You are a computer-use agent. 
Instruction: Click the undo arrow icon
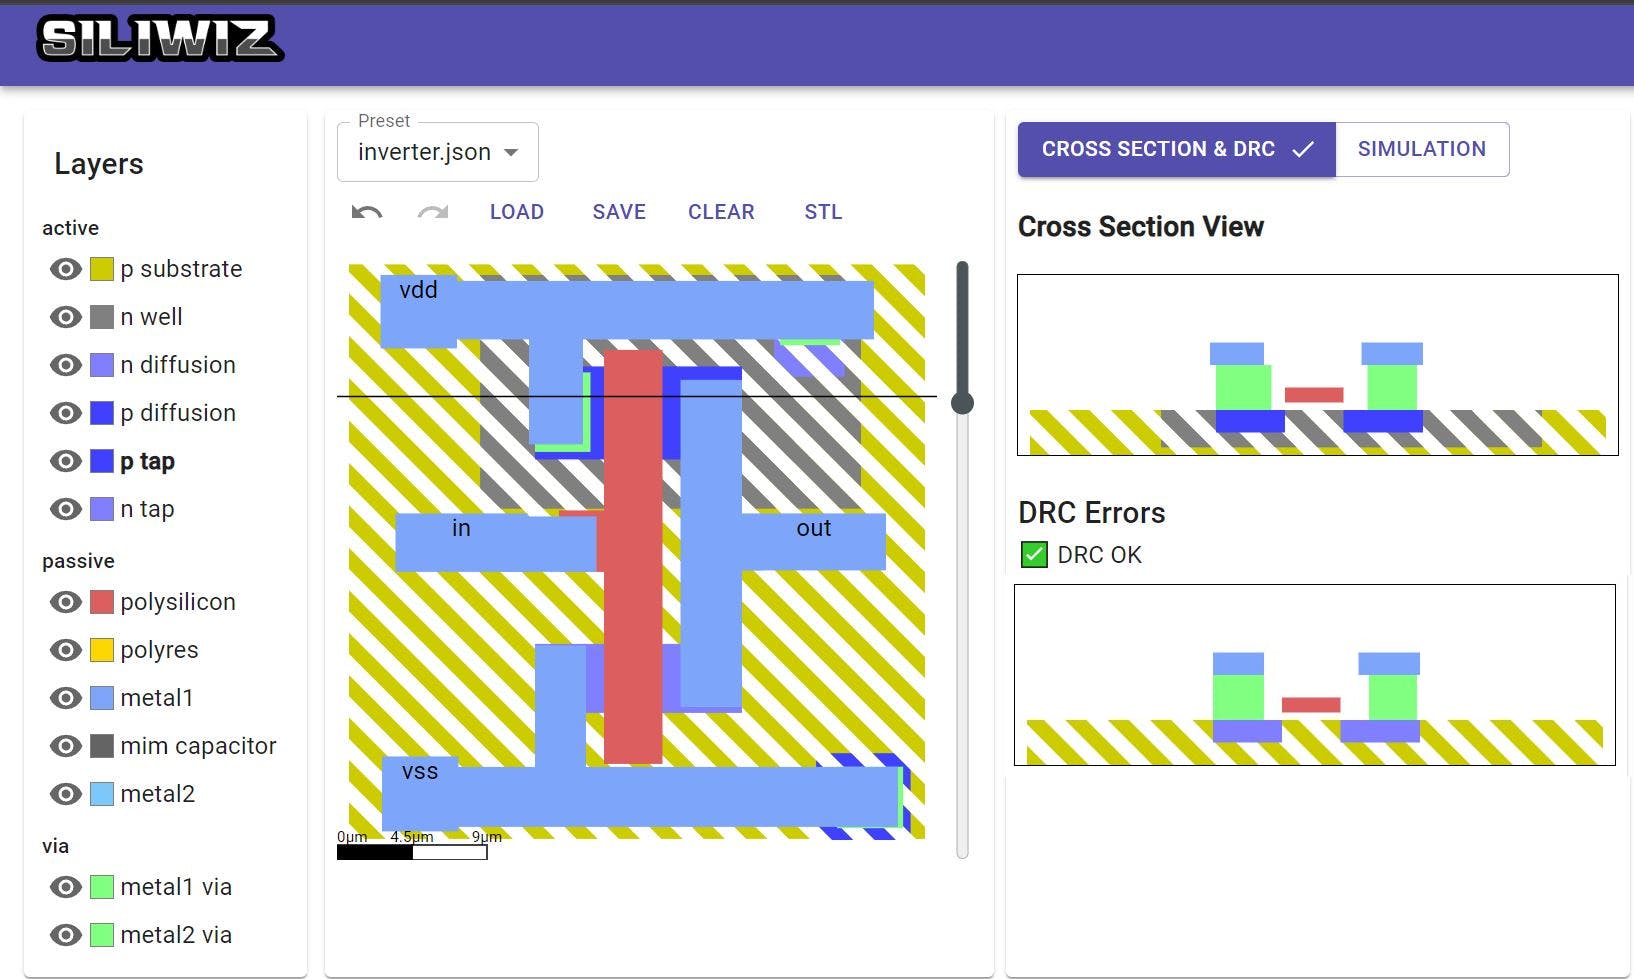pos(366,211)
